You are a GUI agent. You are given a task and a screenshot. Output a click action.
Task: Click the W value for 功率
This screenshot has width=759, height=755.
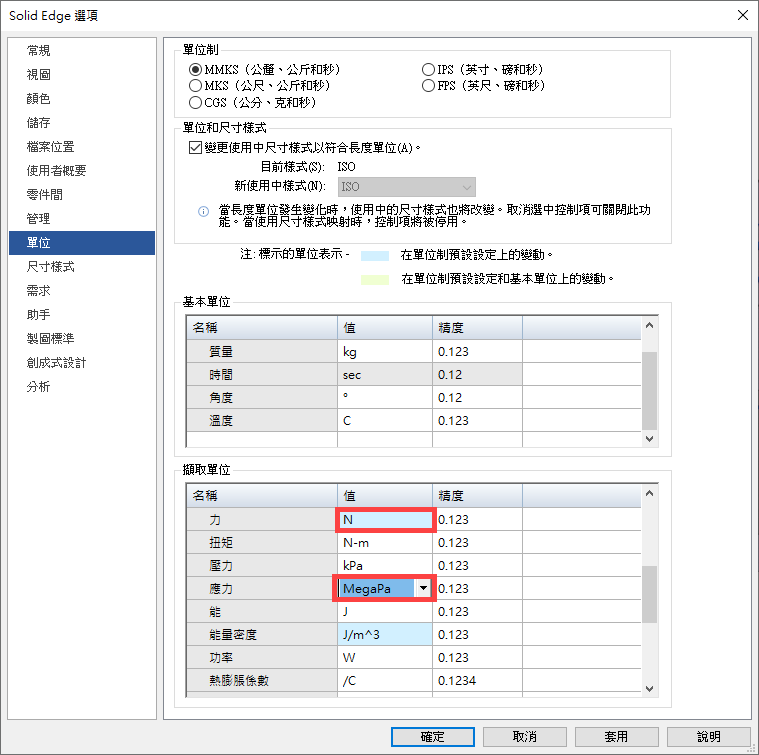pyautogui.click(x=385, y=657)
